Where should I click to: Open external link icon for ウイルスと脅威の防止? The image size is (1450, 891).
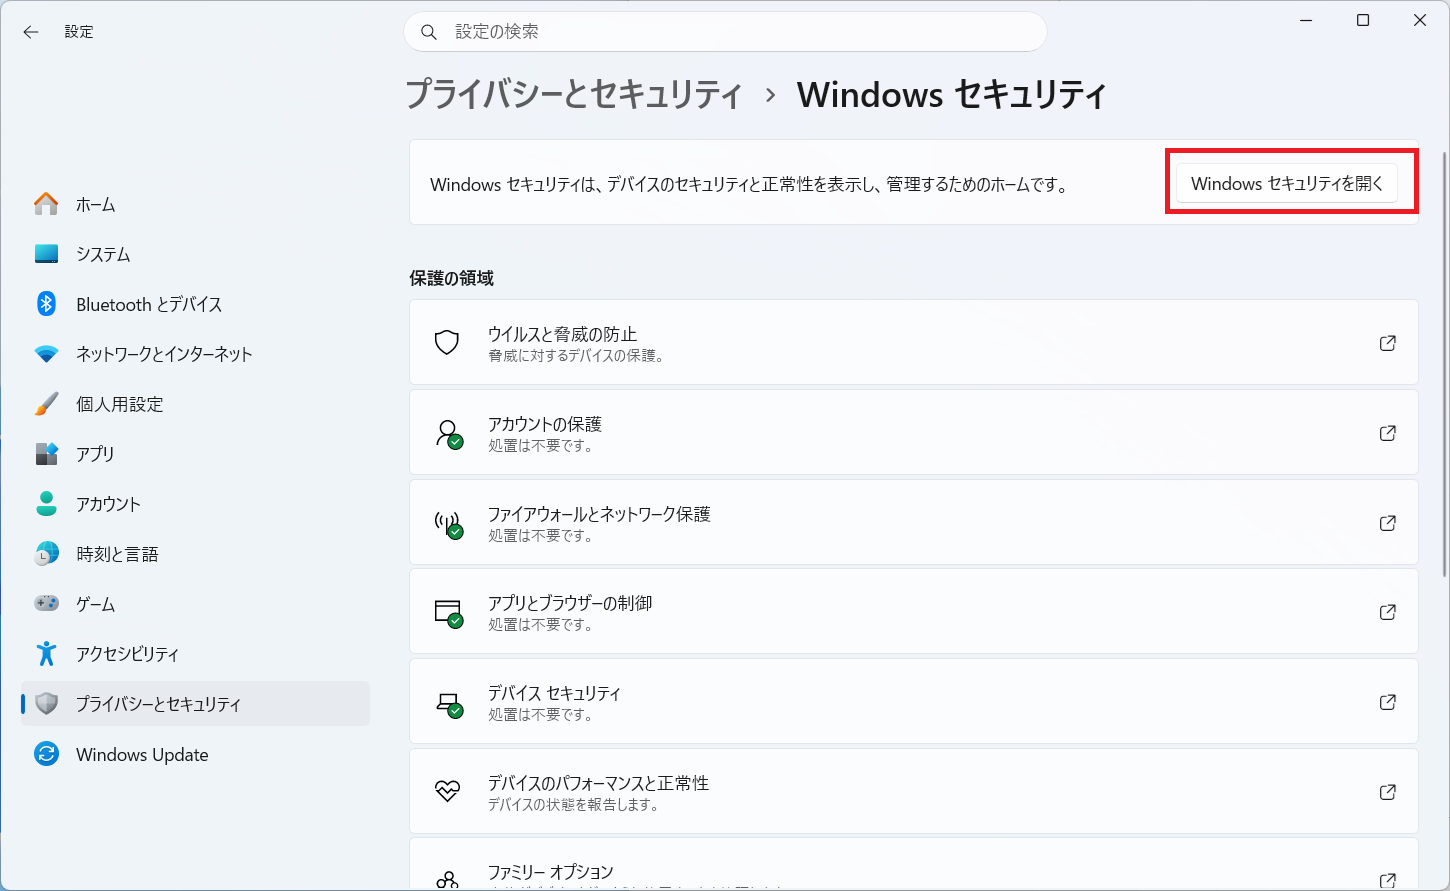pos(1388,343)
